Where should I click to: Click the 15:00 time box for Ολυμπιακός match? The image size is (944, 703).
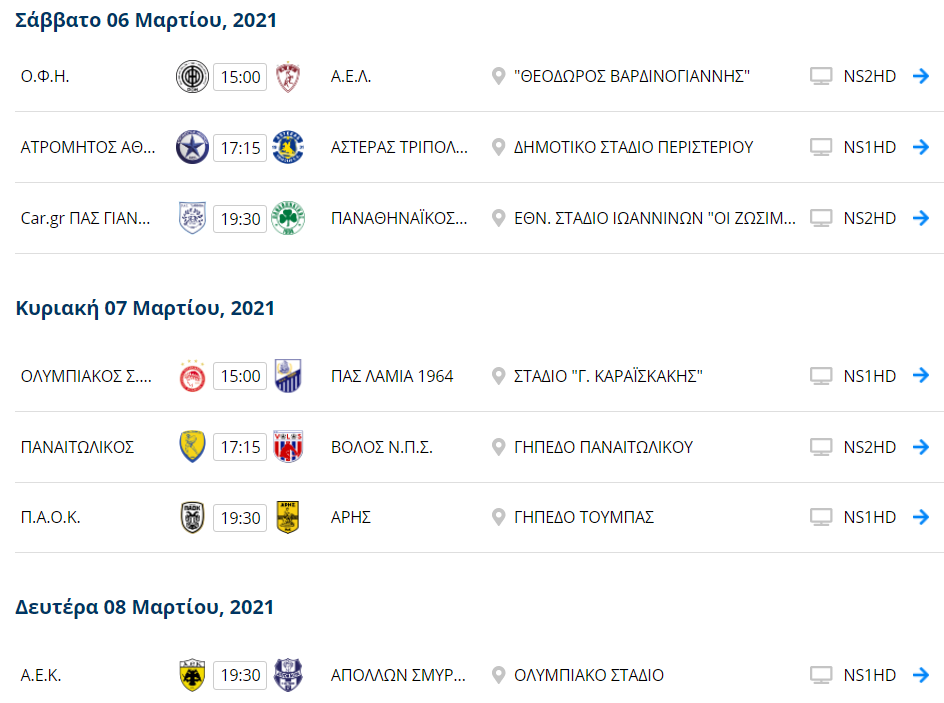coord(240,376)
